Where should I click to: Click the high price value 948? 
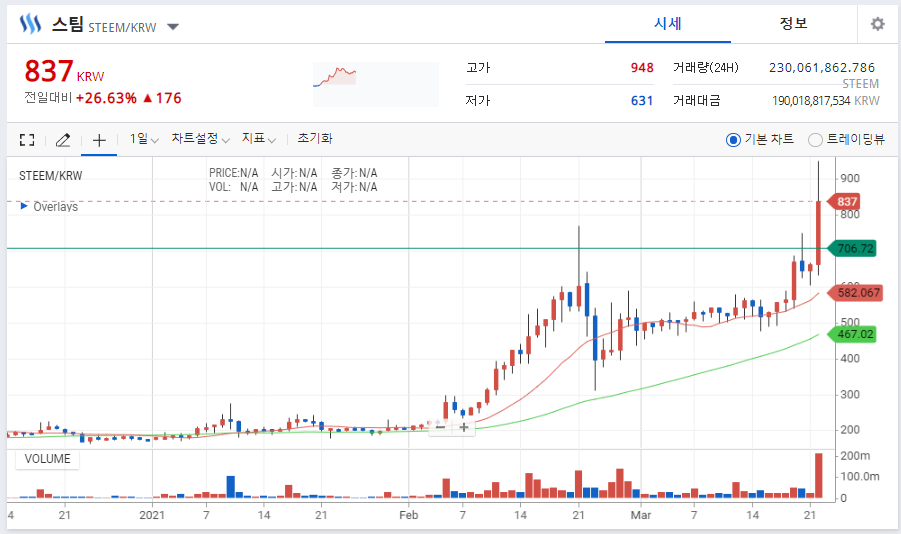pyautogui.click(x=642, y=68)
